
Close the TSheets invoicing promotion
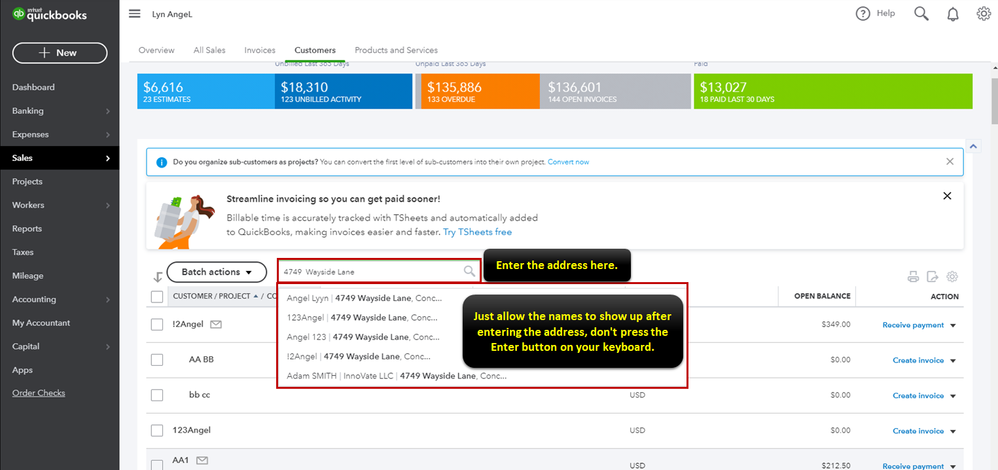[x=947, y=196]
